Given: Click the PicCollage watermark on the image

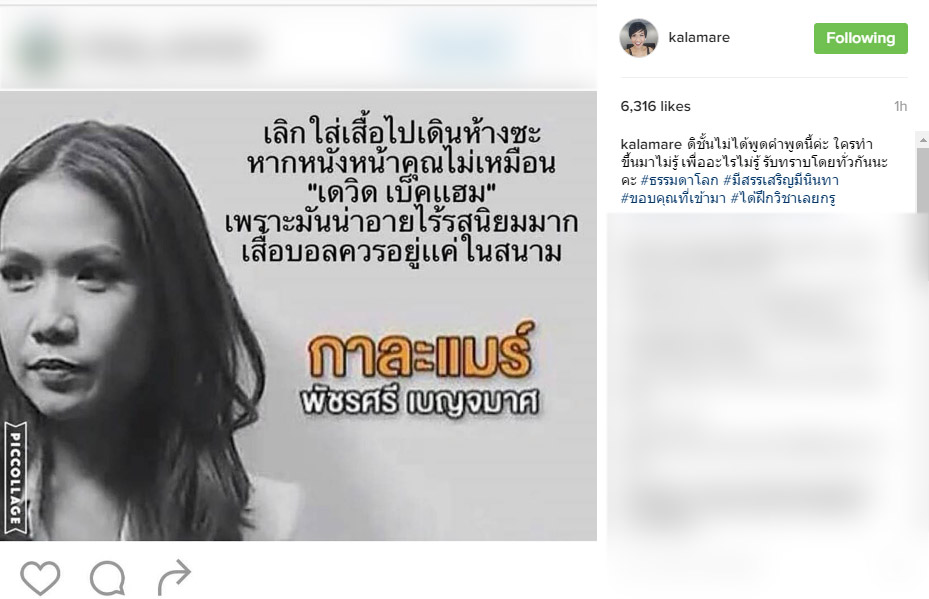Looking at the screenshot, I should [15, 478].
